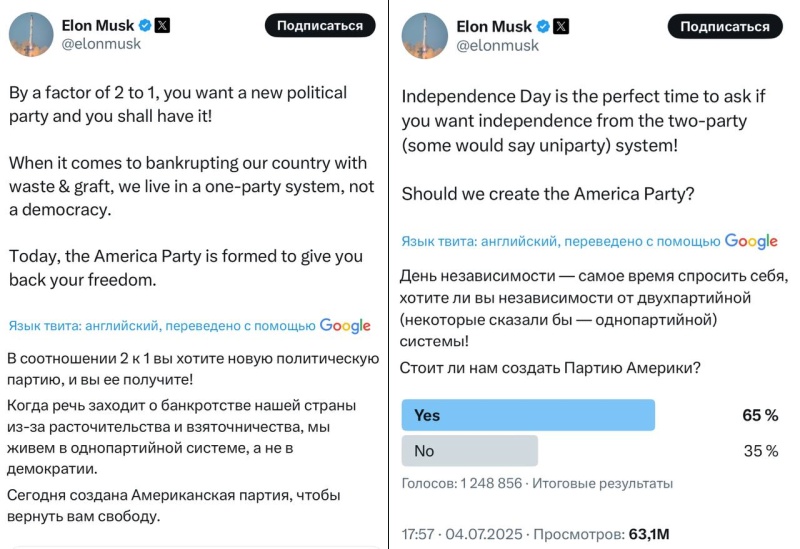Click X affiliation icon in left tweet

(x=162, y=26)
